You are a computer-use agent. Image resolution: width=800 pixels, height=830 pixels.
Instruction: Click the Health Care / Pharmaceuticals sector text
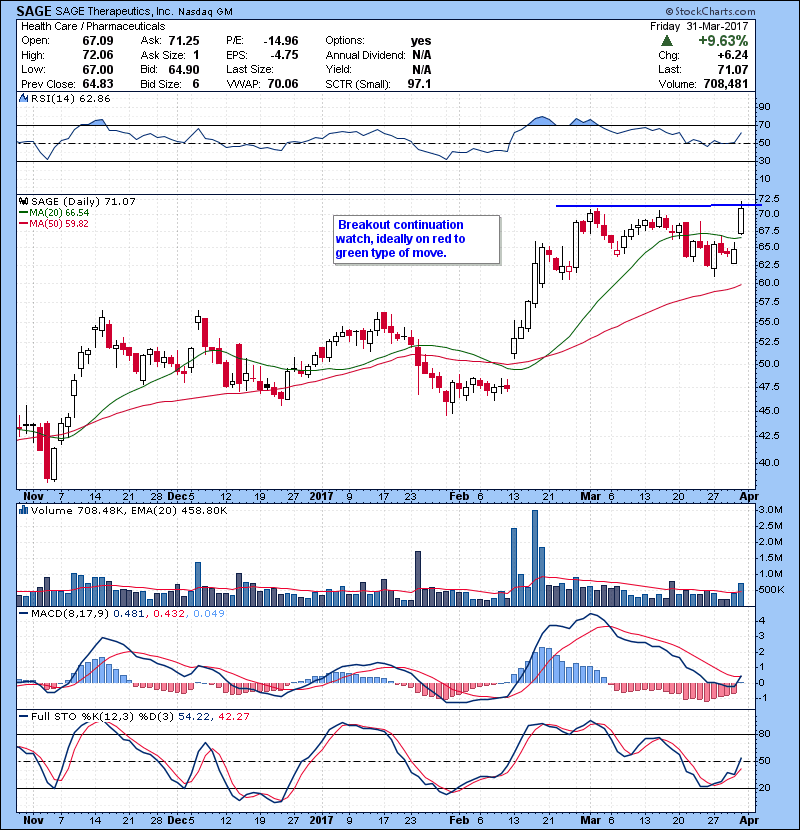pos(93,26)
